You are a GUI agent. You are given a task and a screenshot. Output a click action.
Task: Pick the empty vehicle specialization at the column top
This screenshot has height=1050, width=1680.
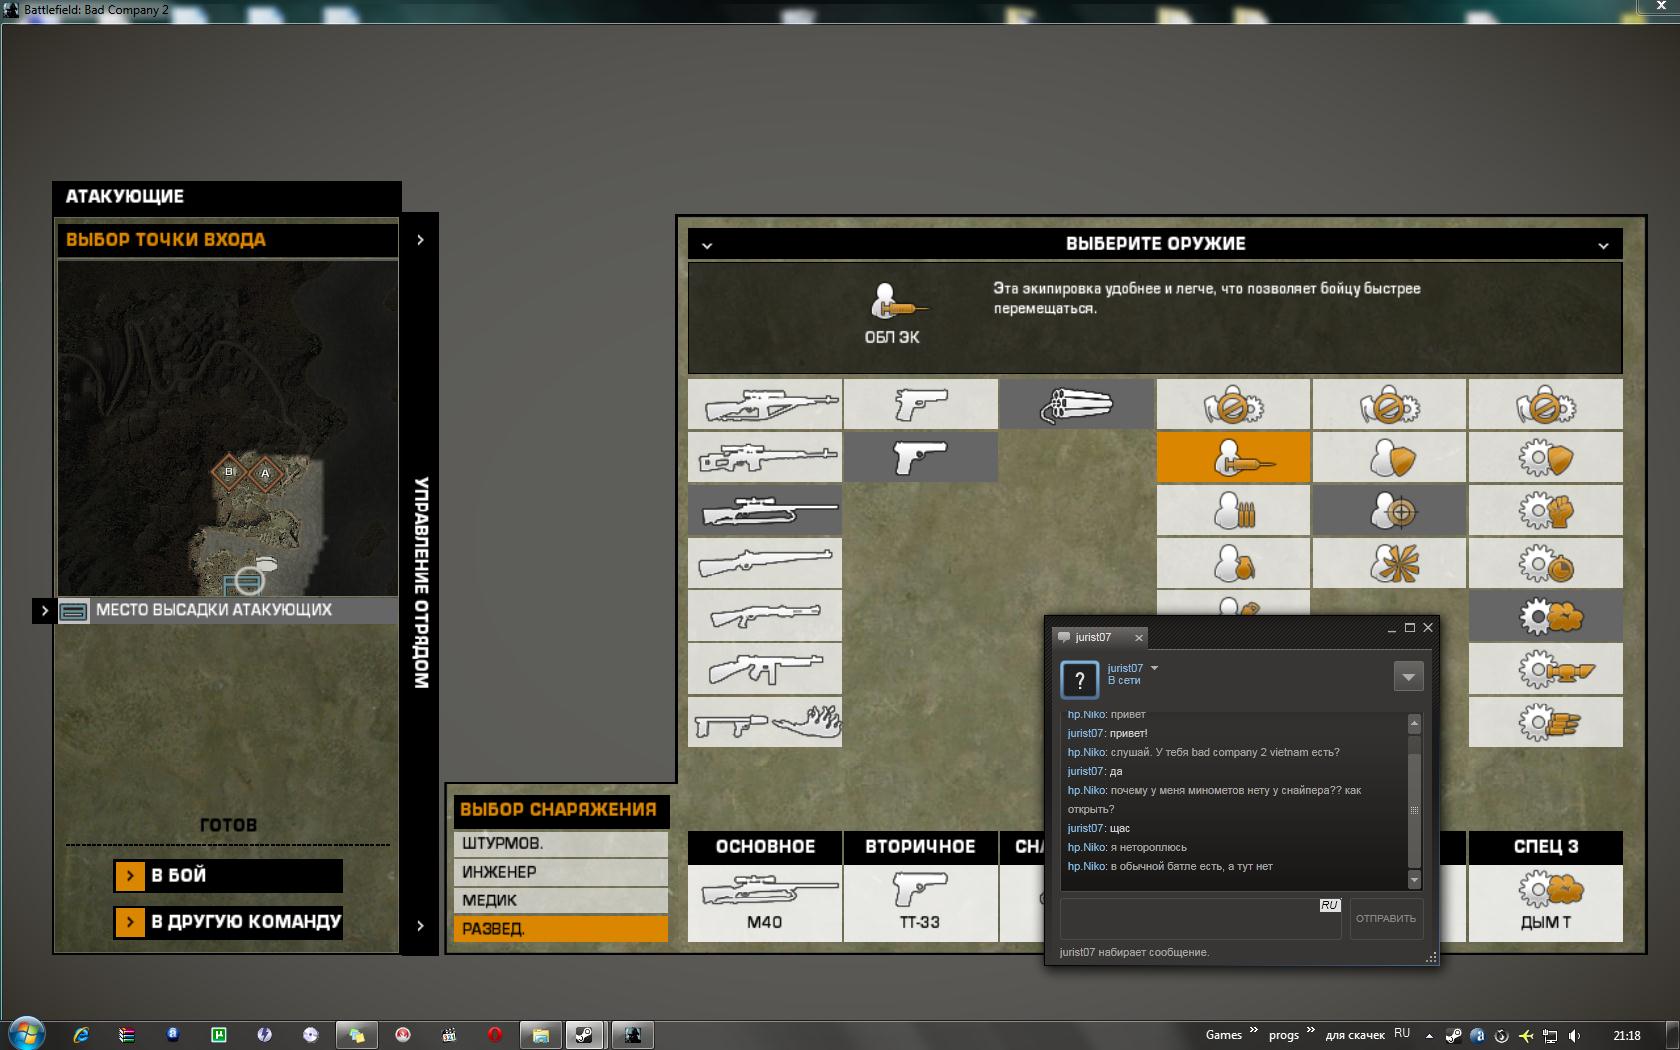coord(1545,404)
